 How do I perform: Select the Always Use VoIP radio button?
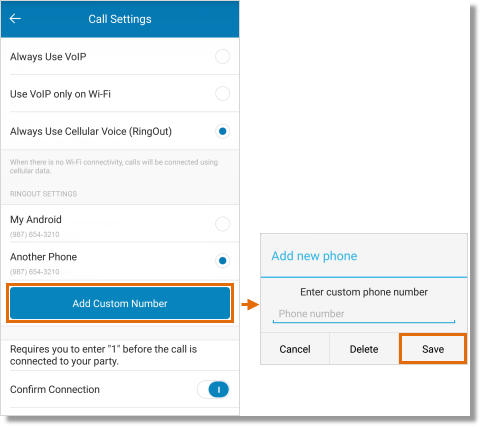[222, 56]
